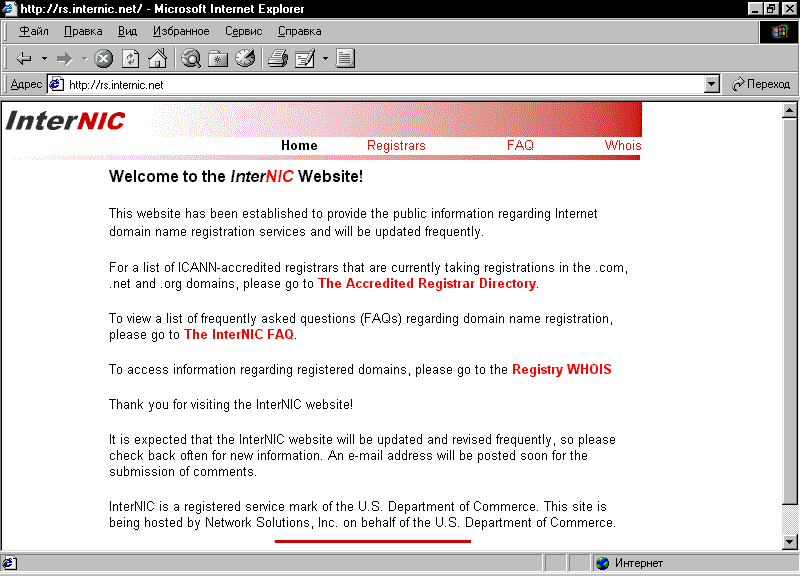
Task: Go back with the Back arrow button
Action: pyautogui.click(x=23, y=59)
